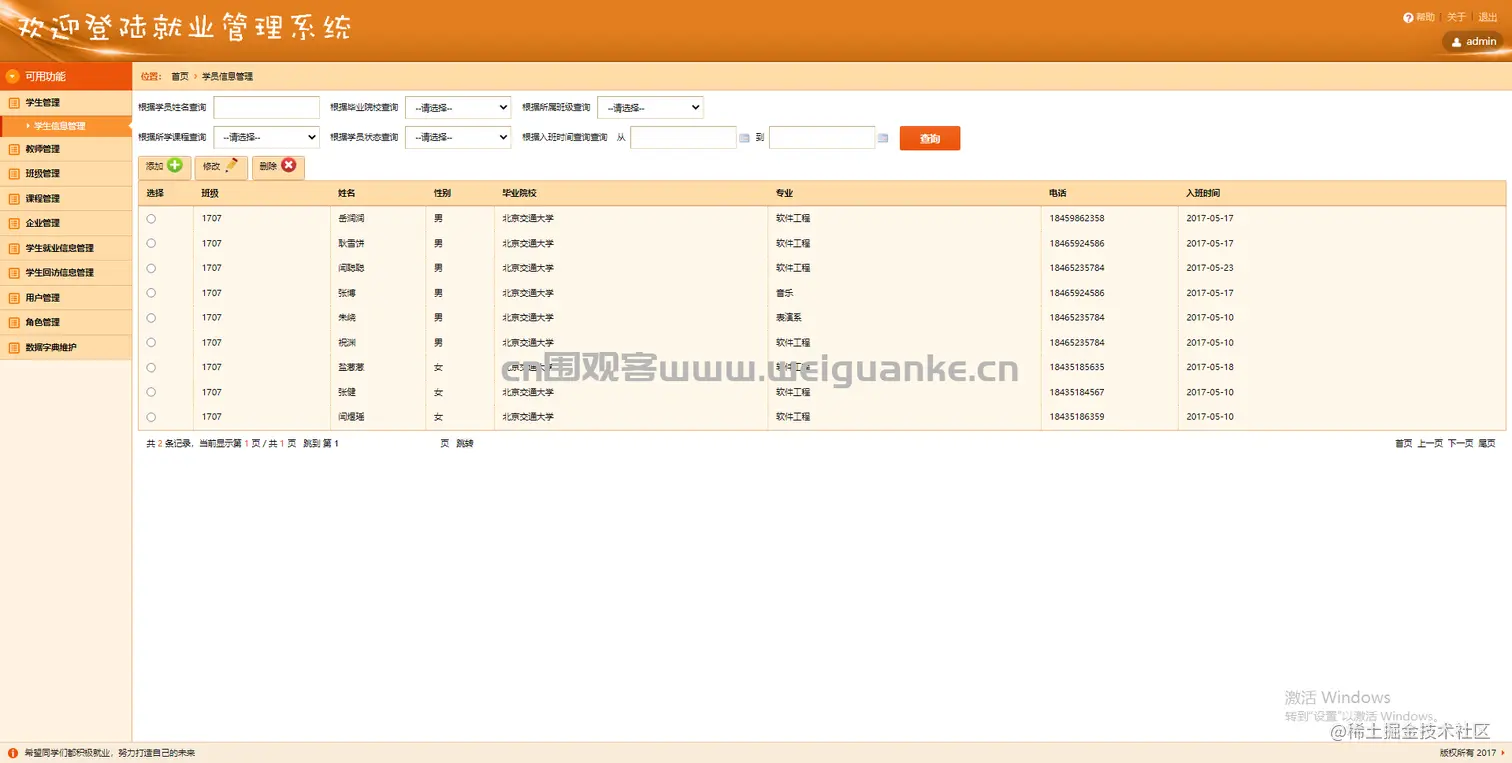Viewport: 1512px width, 763px height.
Task: Click the 尾页 pagination link
Action: click(1487, 443)
